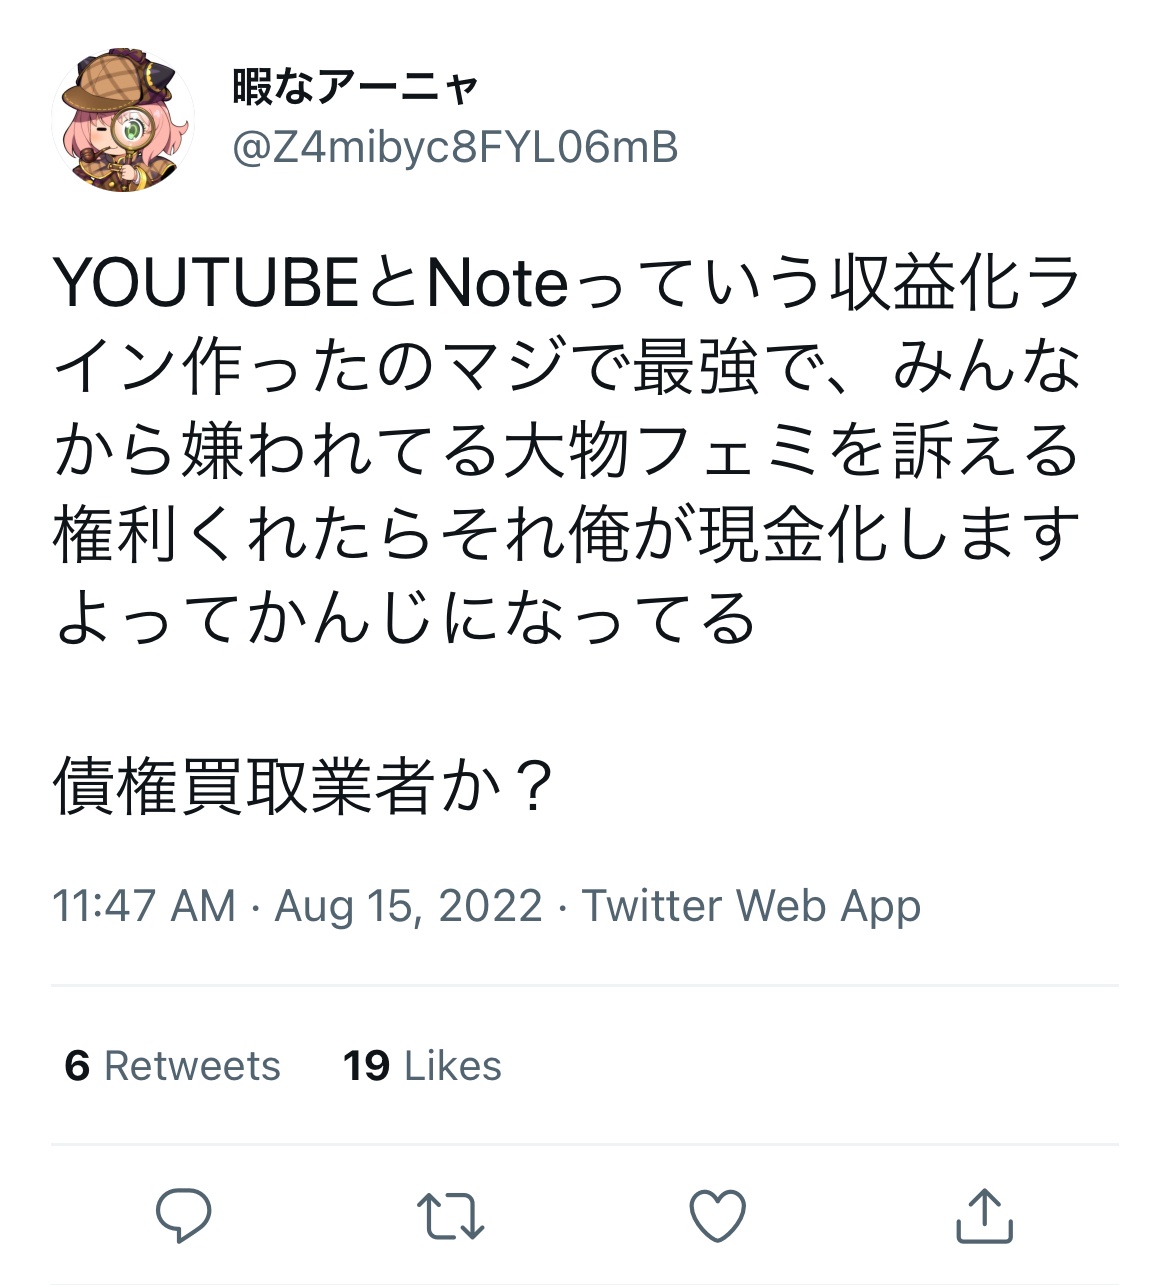1170x1285 pixels.
Task: Click the retweet count number 6
Action: (x=77, y=1066)
